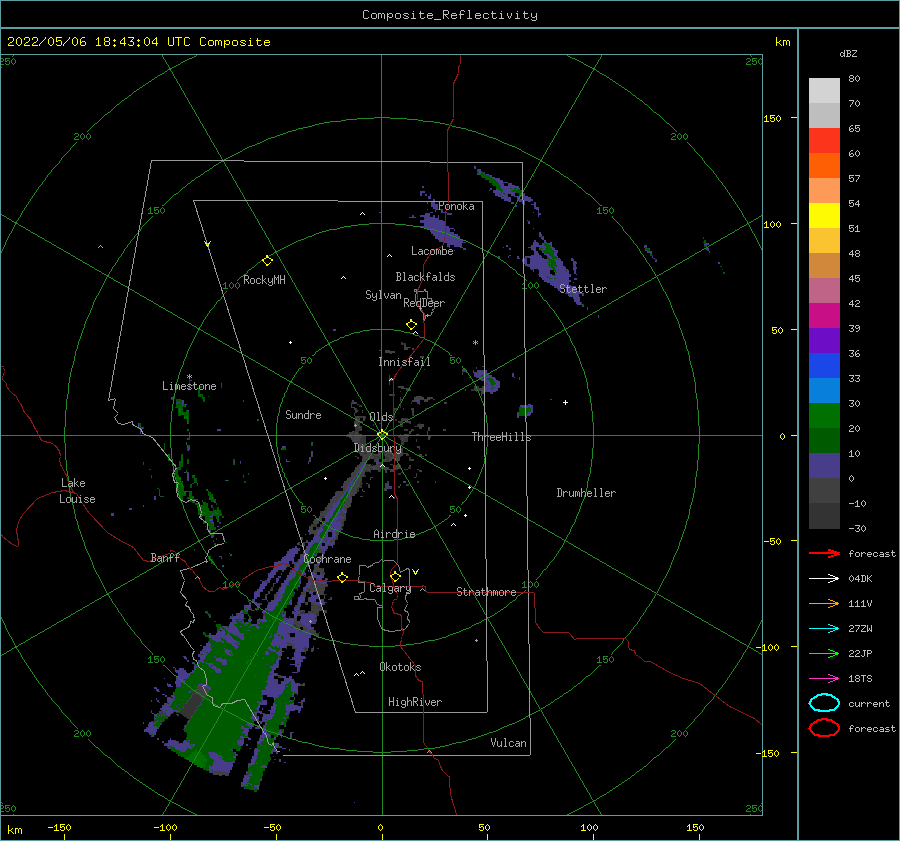The width and height of the screenshot is (900, 841).
Task: Click the Limestone label
Action: pos(189,386)
